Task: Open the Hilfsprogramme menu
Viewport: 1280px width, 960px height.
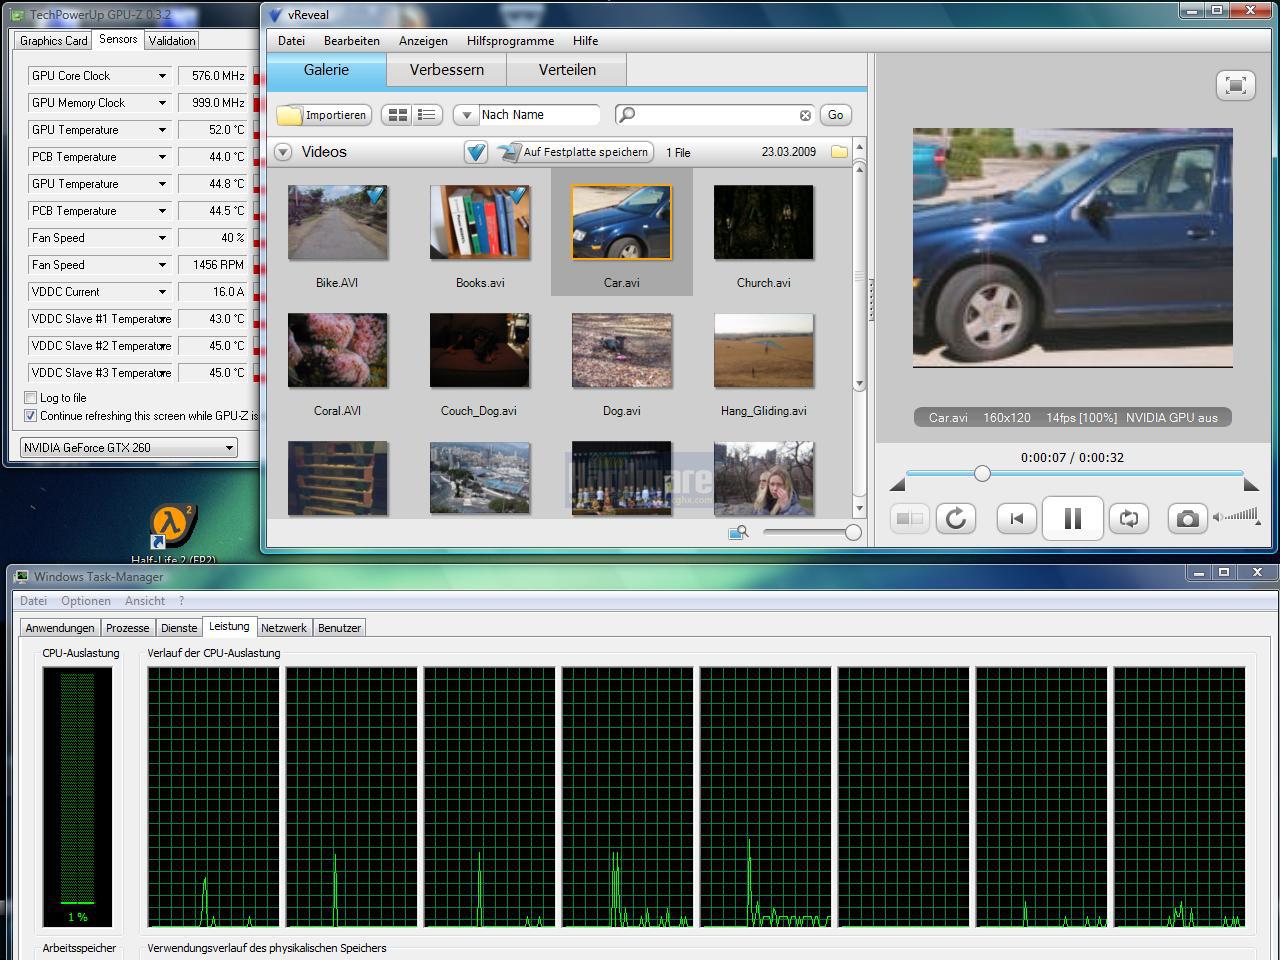Action: [510, 41]
